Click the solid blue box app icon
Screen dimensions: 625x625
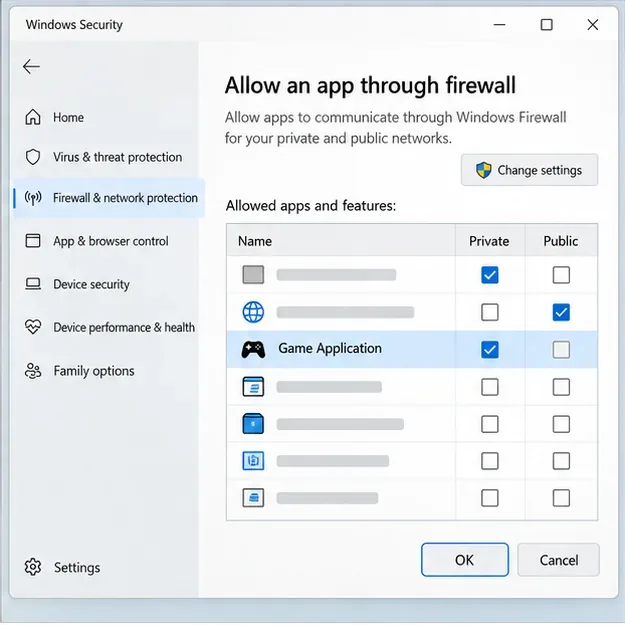click(253, 424)
